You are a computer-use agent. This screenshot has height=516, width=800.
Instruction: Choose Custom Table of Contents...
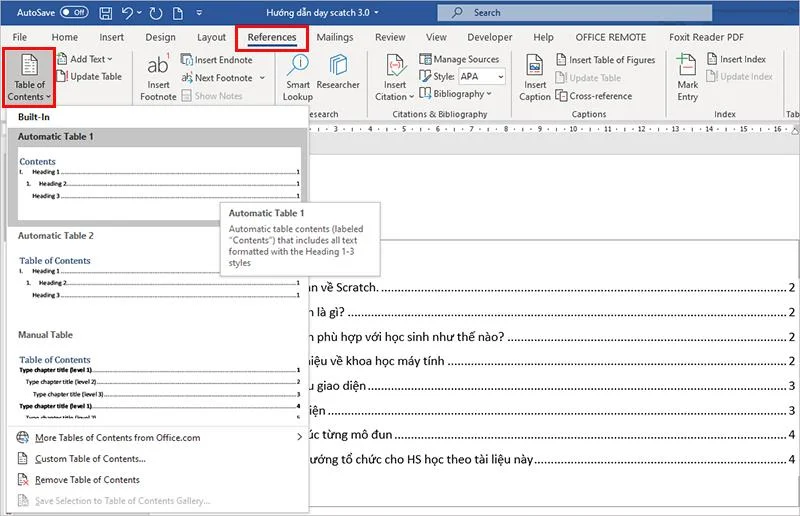[158, 459]
